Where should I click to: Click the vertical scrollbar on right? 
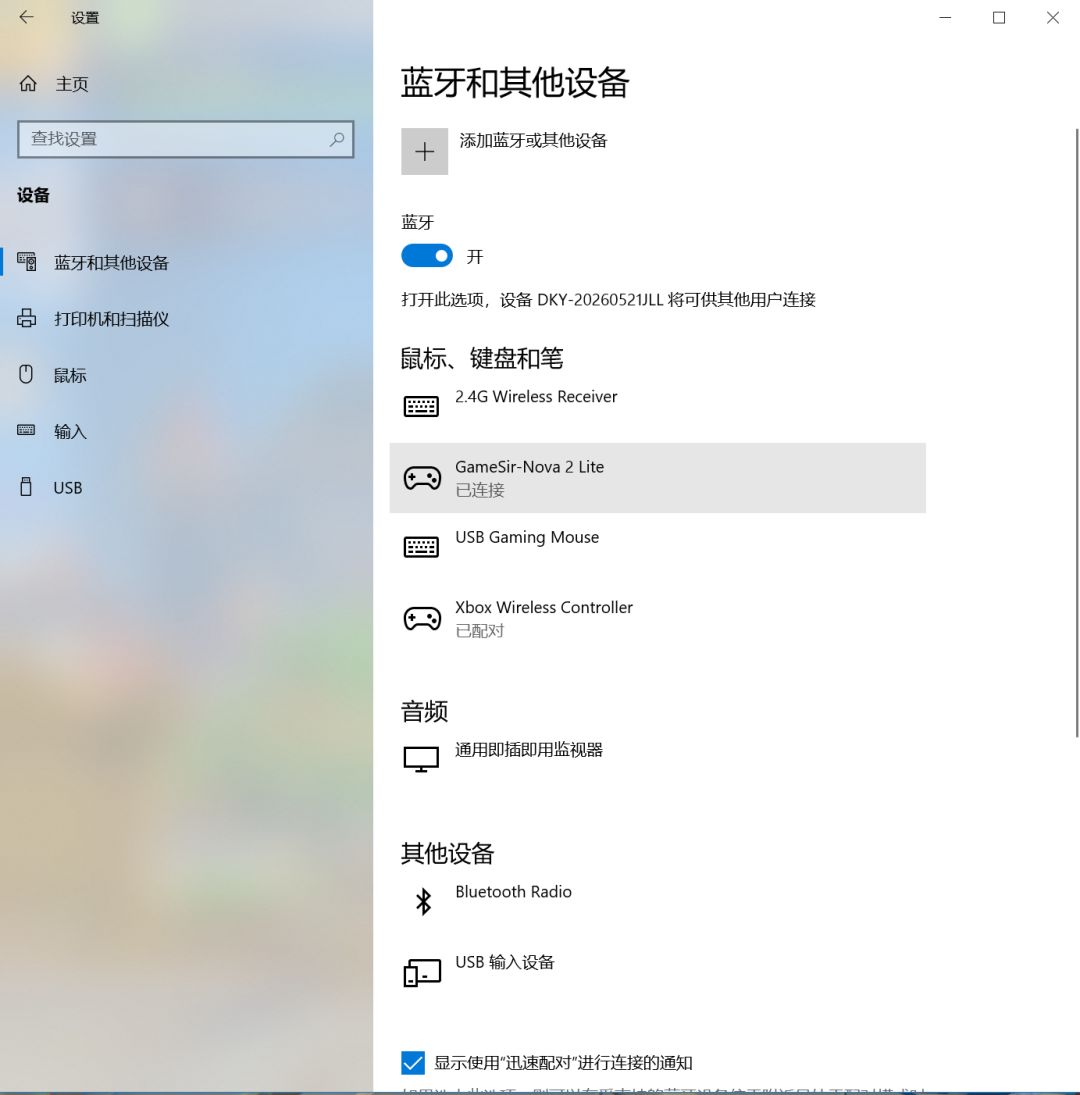click(x=1077, y=432)
